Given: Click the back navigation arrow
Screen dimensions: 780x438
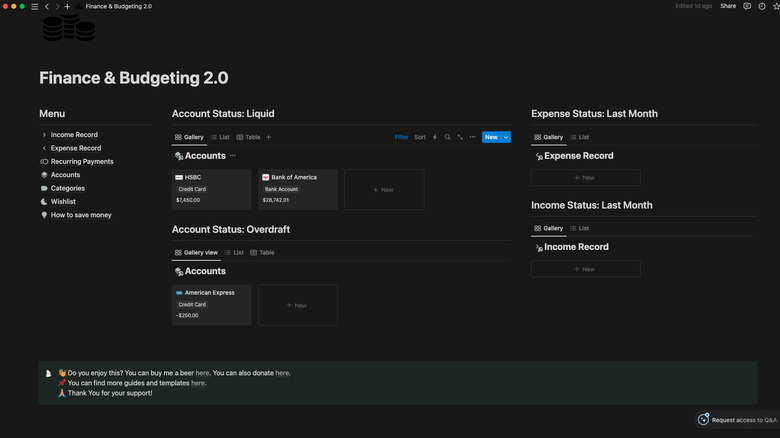Looking at the screenshot, I should click(x=46, y=6).
